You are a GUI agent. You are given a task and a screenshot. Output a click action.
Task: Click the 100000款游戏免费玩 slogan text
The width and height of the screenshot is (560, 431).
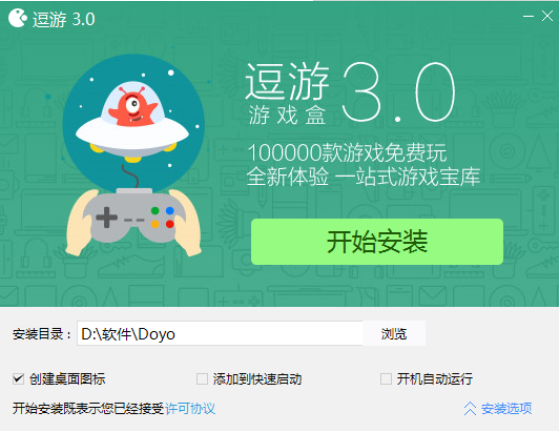pyautogui.click(x=347, y=153)
